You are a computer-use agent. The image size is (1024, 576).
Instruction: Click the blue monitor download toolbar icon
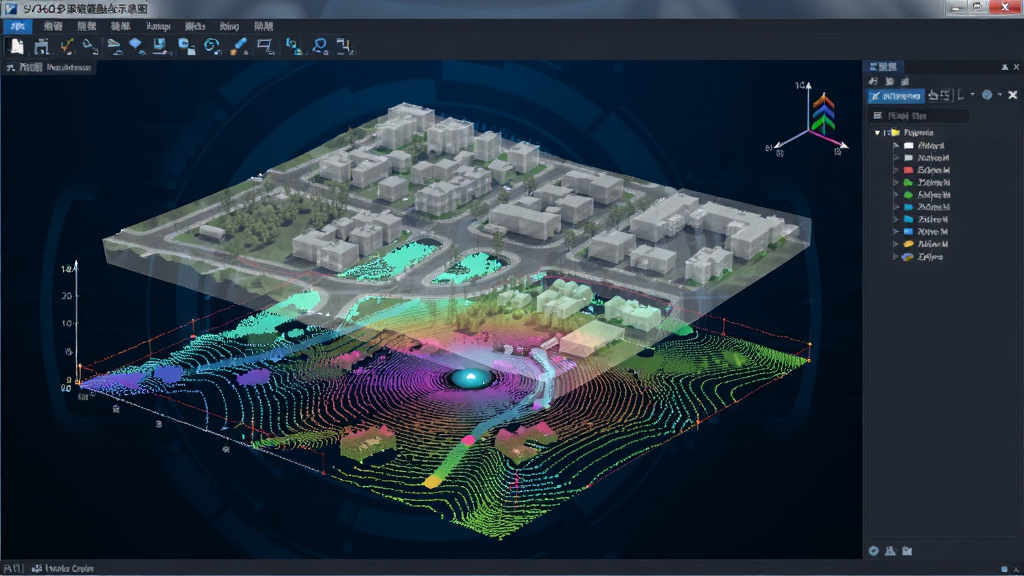[160, 46]
